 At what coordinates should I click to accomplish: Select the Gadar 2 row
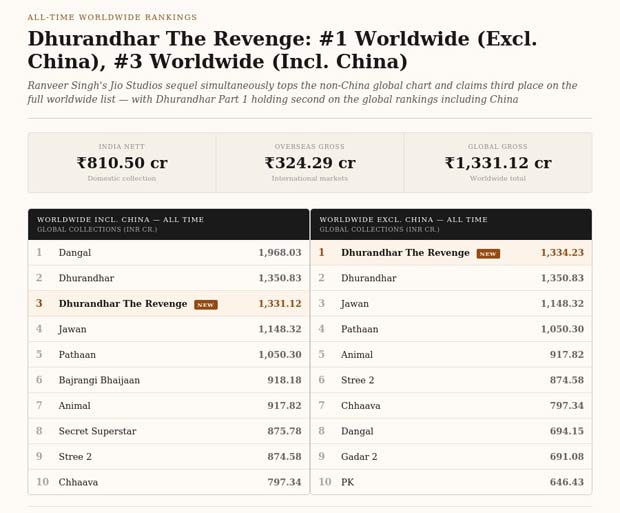click(451, 457)
